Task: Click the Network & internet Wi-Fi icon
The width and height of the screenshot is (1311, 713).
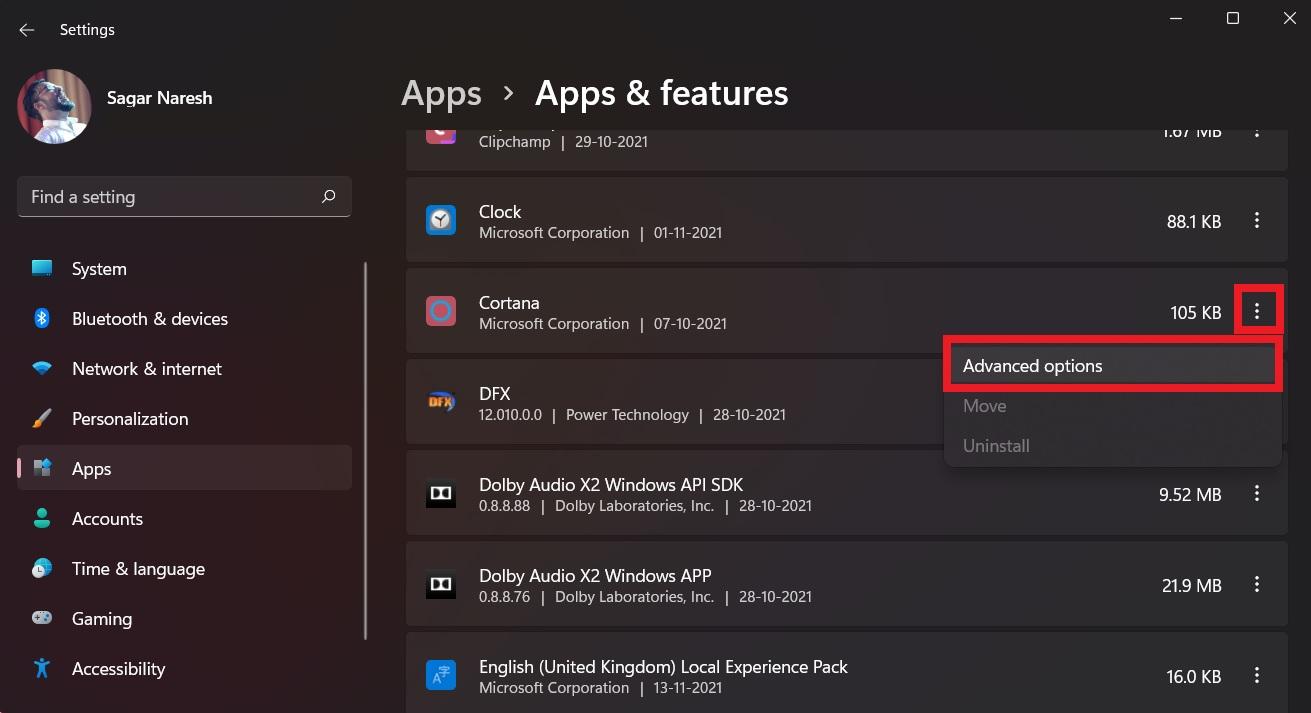Action: point(42,369)
